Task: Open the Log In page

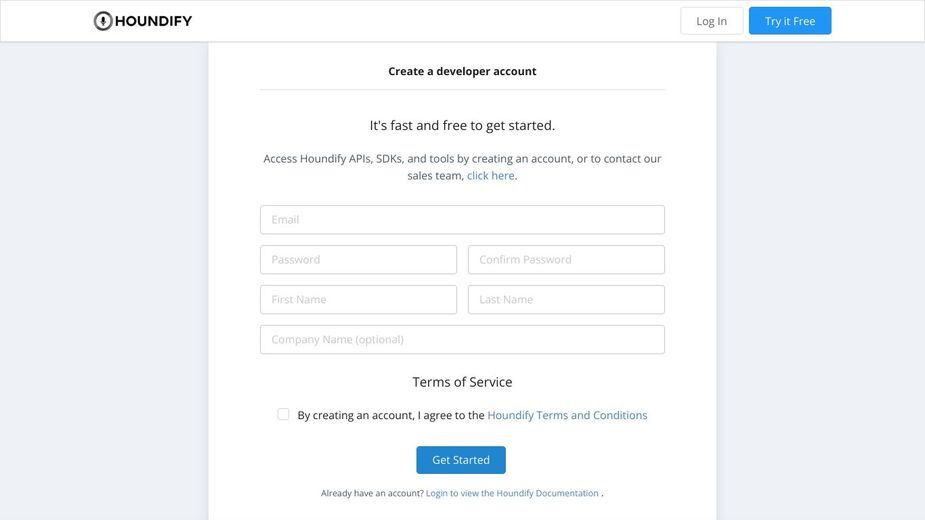Action: pyautogui.click(x=711, y=21)
